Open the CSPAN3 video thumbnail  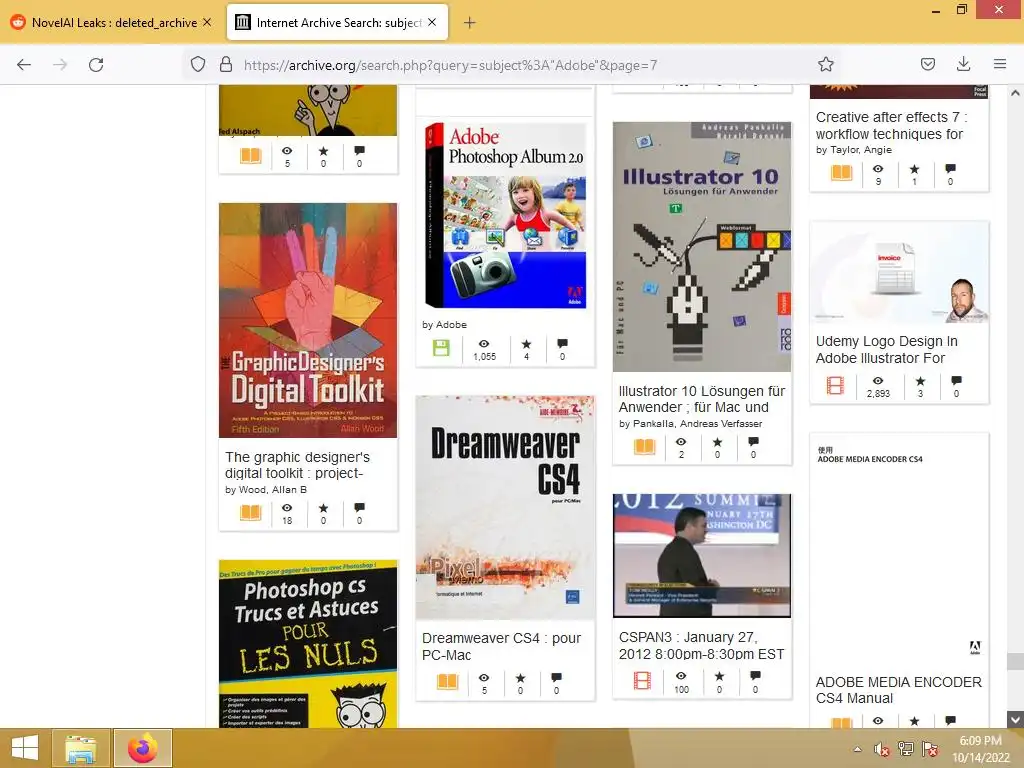(x=702, y=556)
